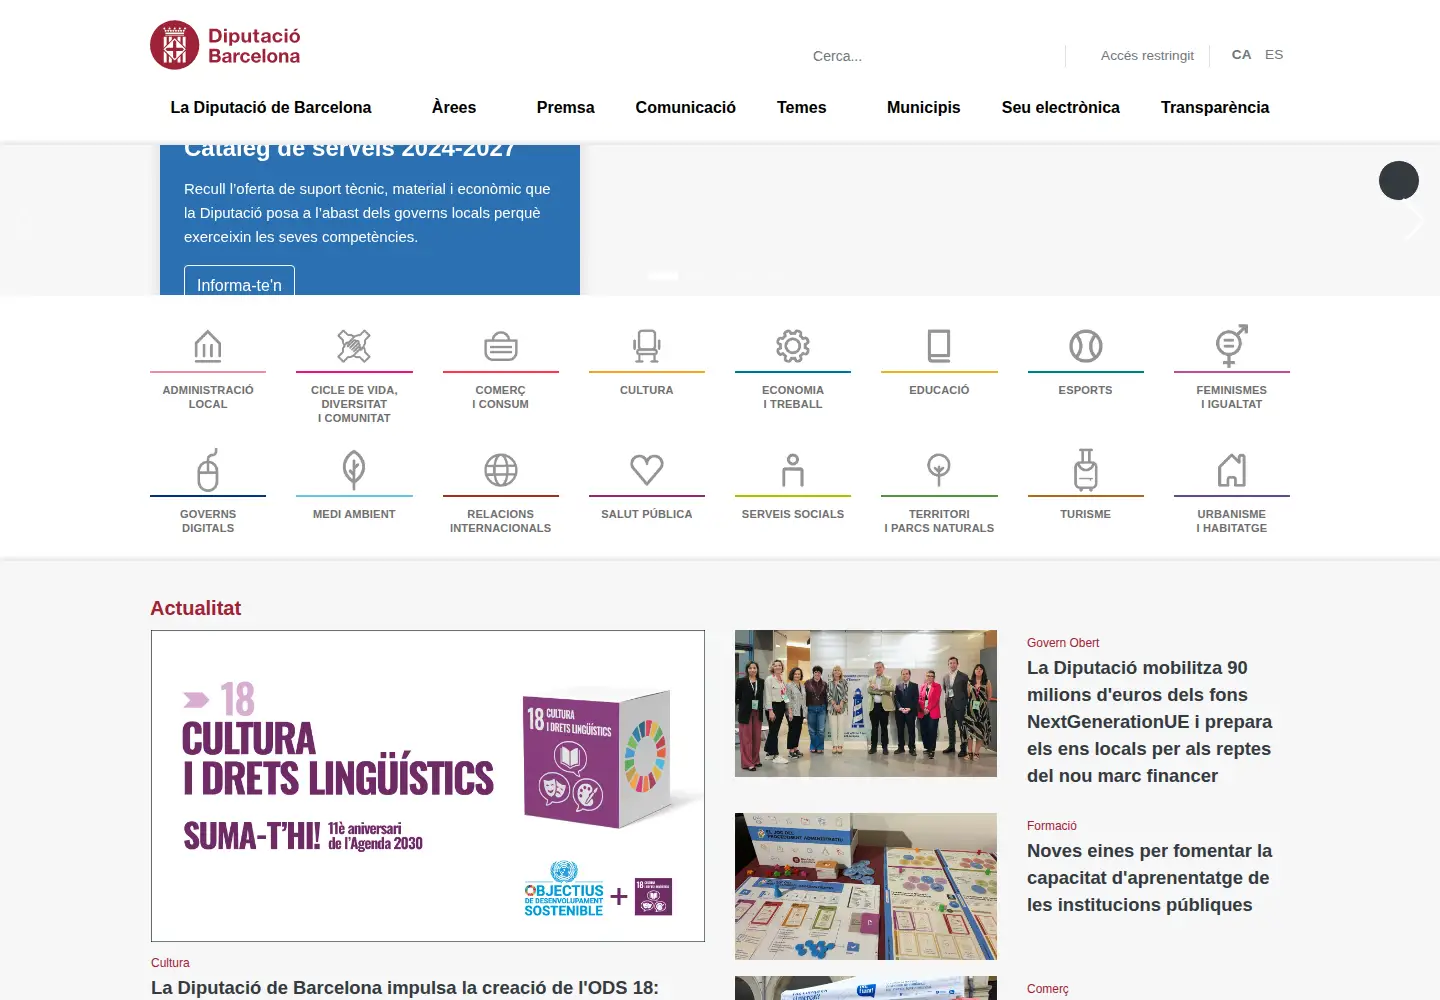Open La Diputació de Barcelona menu

[x=271, y=107]
